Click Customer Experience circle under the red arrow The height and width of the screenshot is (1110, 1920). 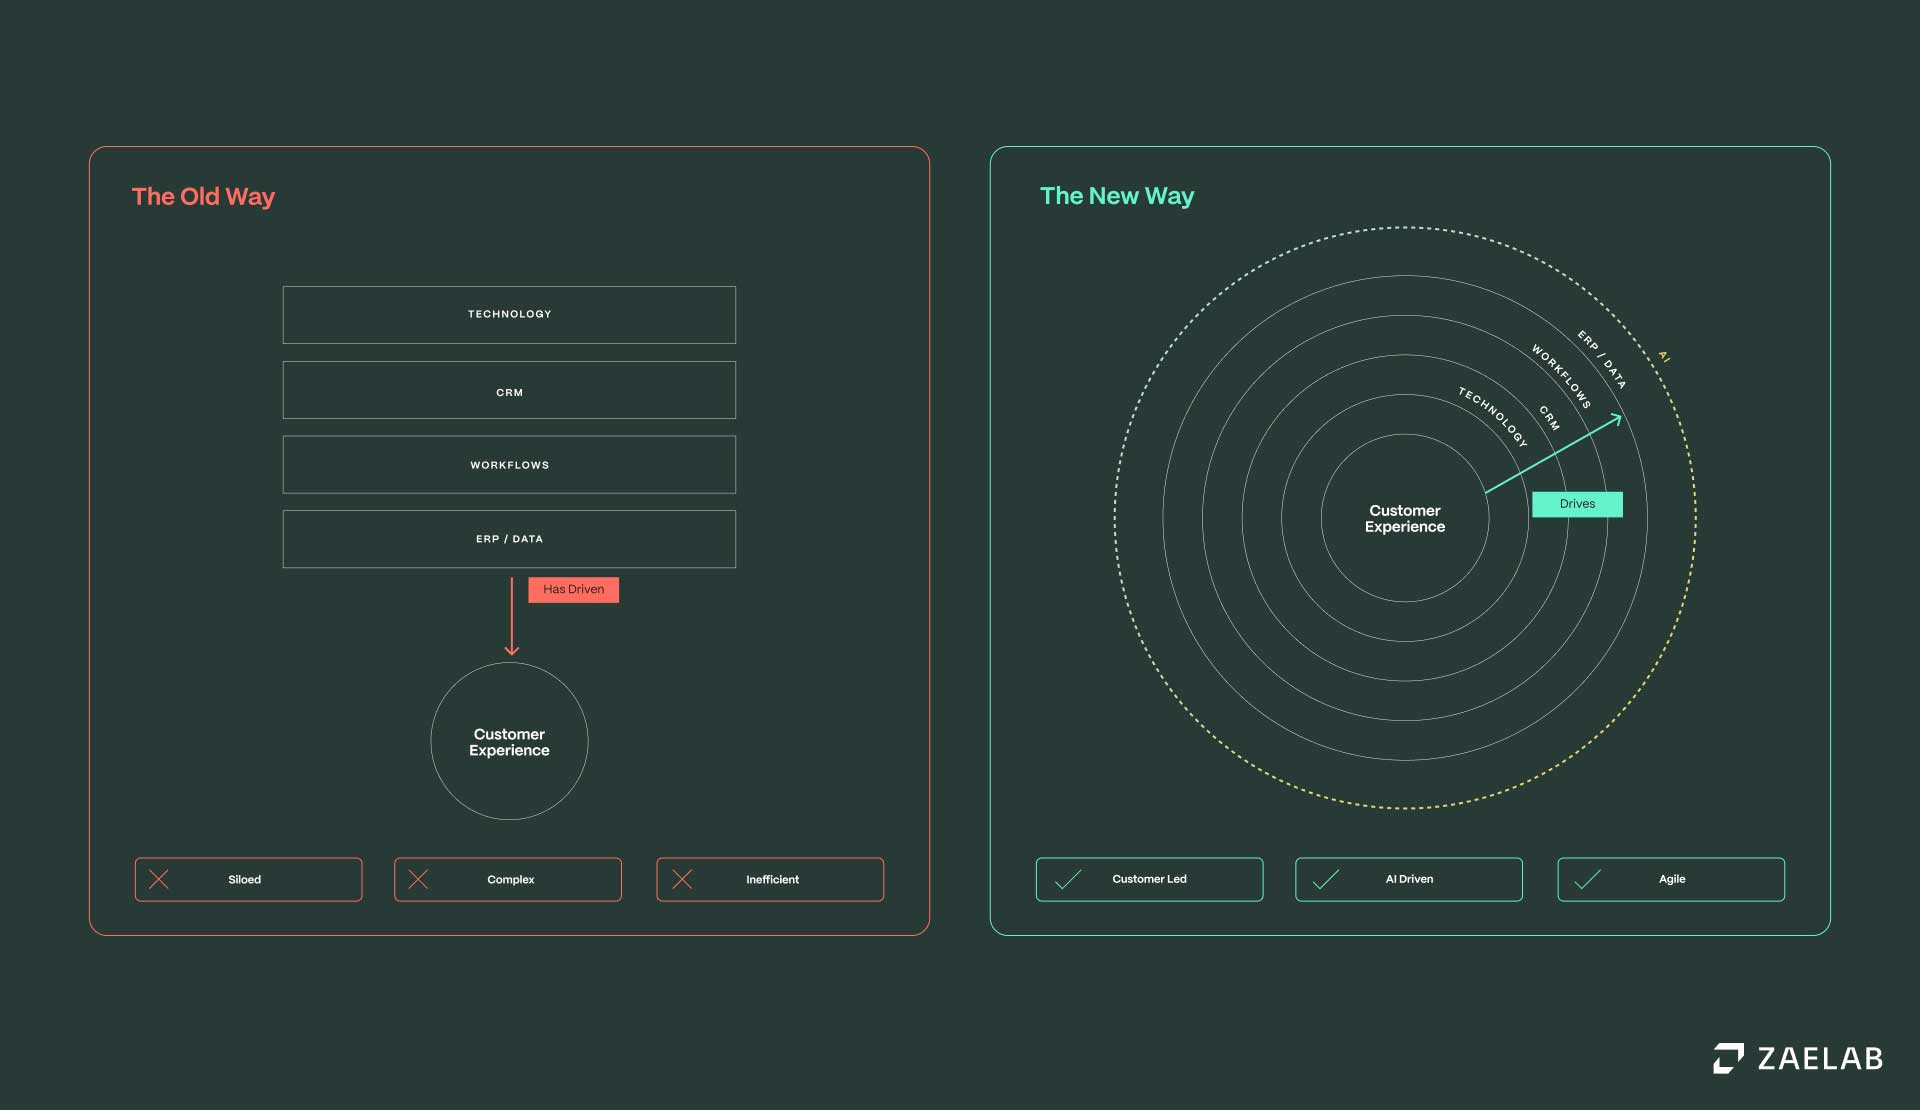click(509, 742)
